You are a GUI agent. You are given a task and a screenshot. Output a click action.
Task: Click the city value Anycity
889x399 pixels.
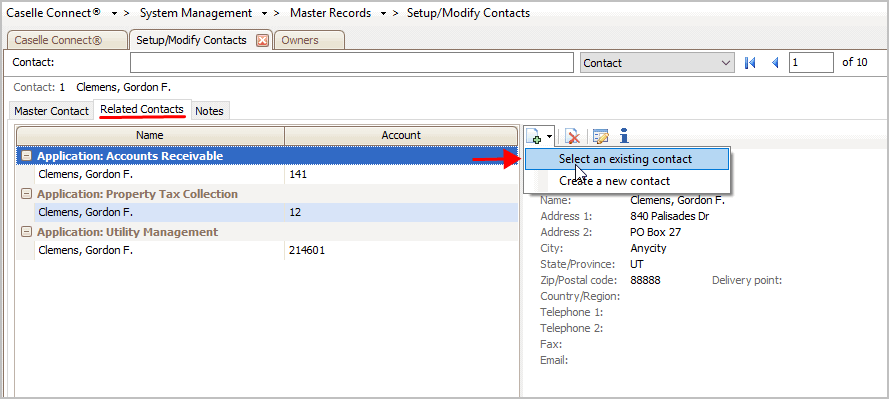tap(648, 248)
